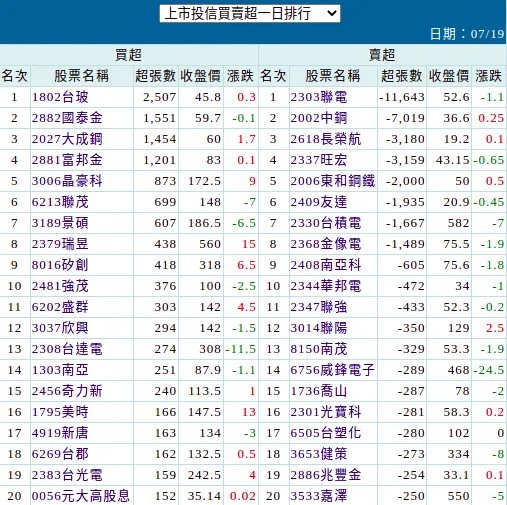507x505 pixels.
Task: Open stock link 3014聯陽
Action: [319, 328]
